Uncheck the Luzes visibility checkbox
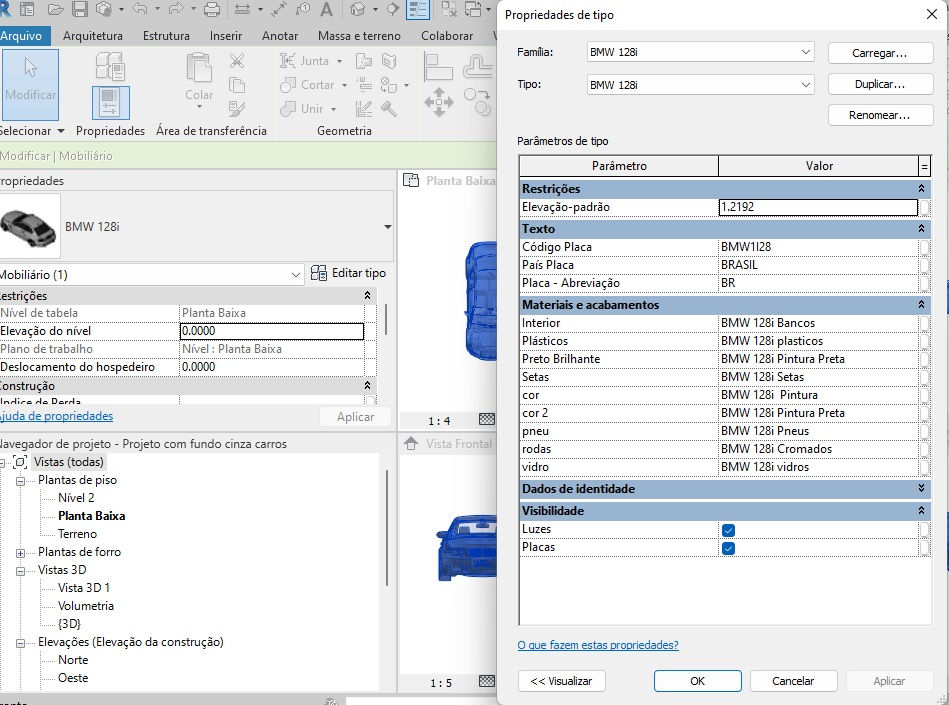This screenshot has height=705, width=949. (728, 530)
